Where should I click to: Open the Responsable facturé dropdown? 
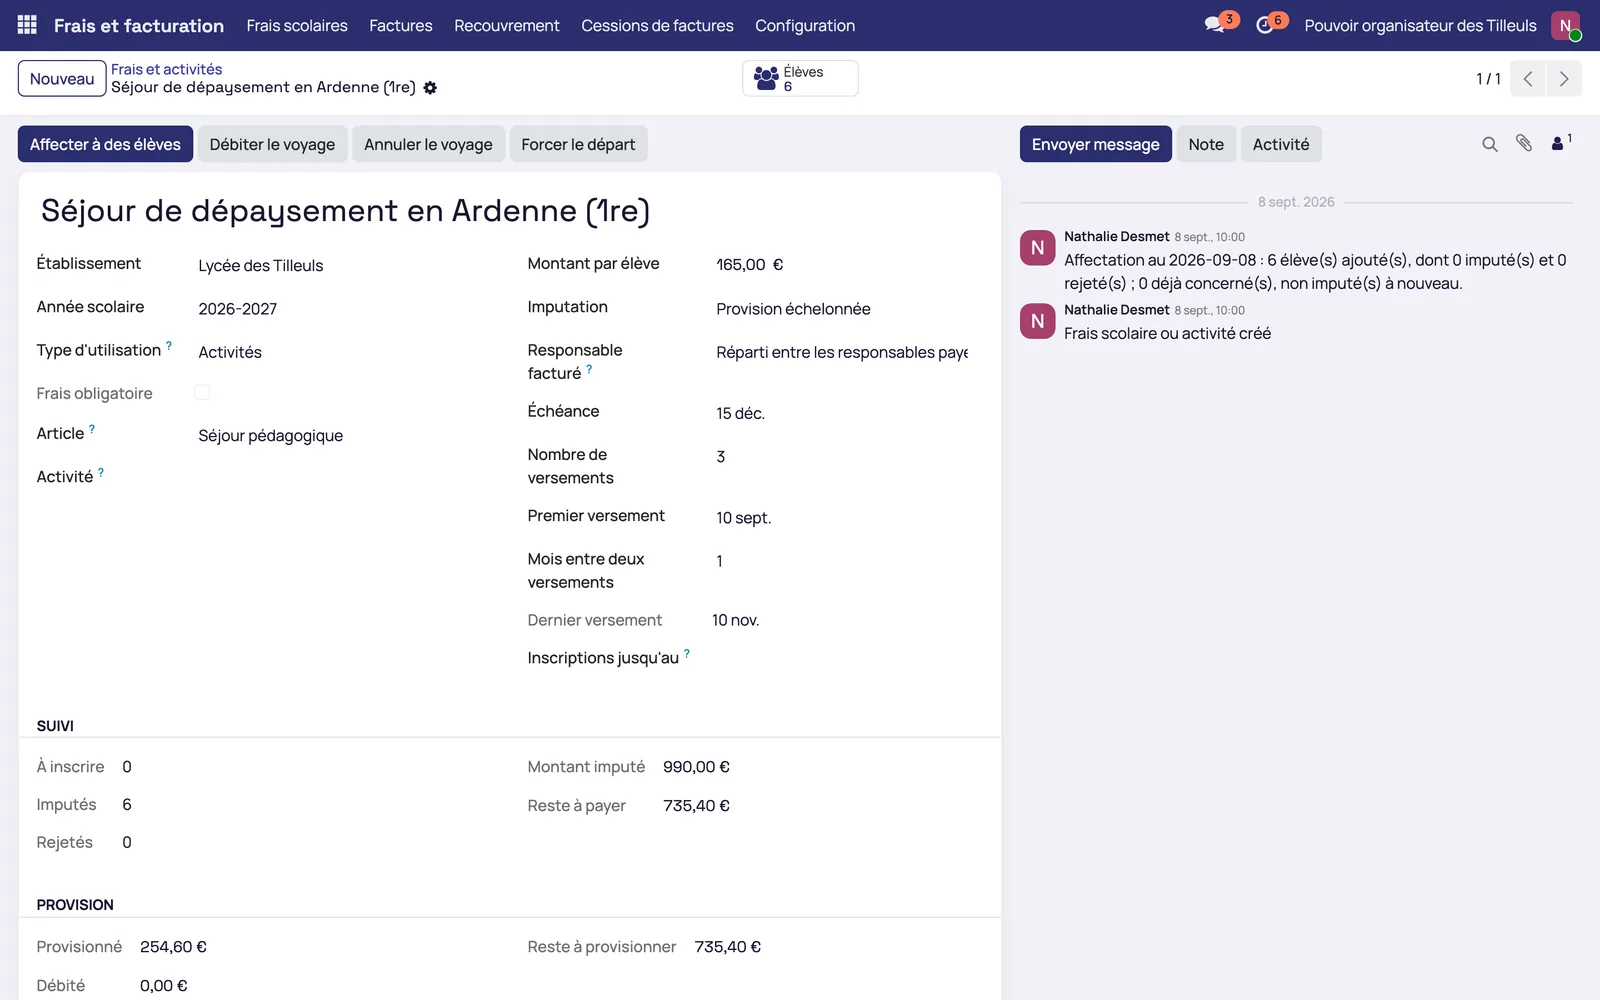click(842, 352)
